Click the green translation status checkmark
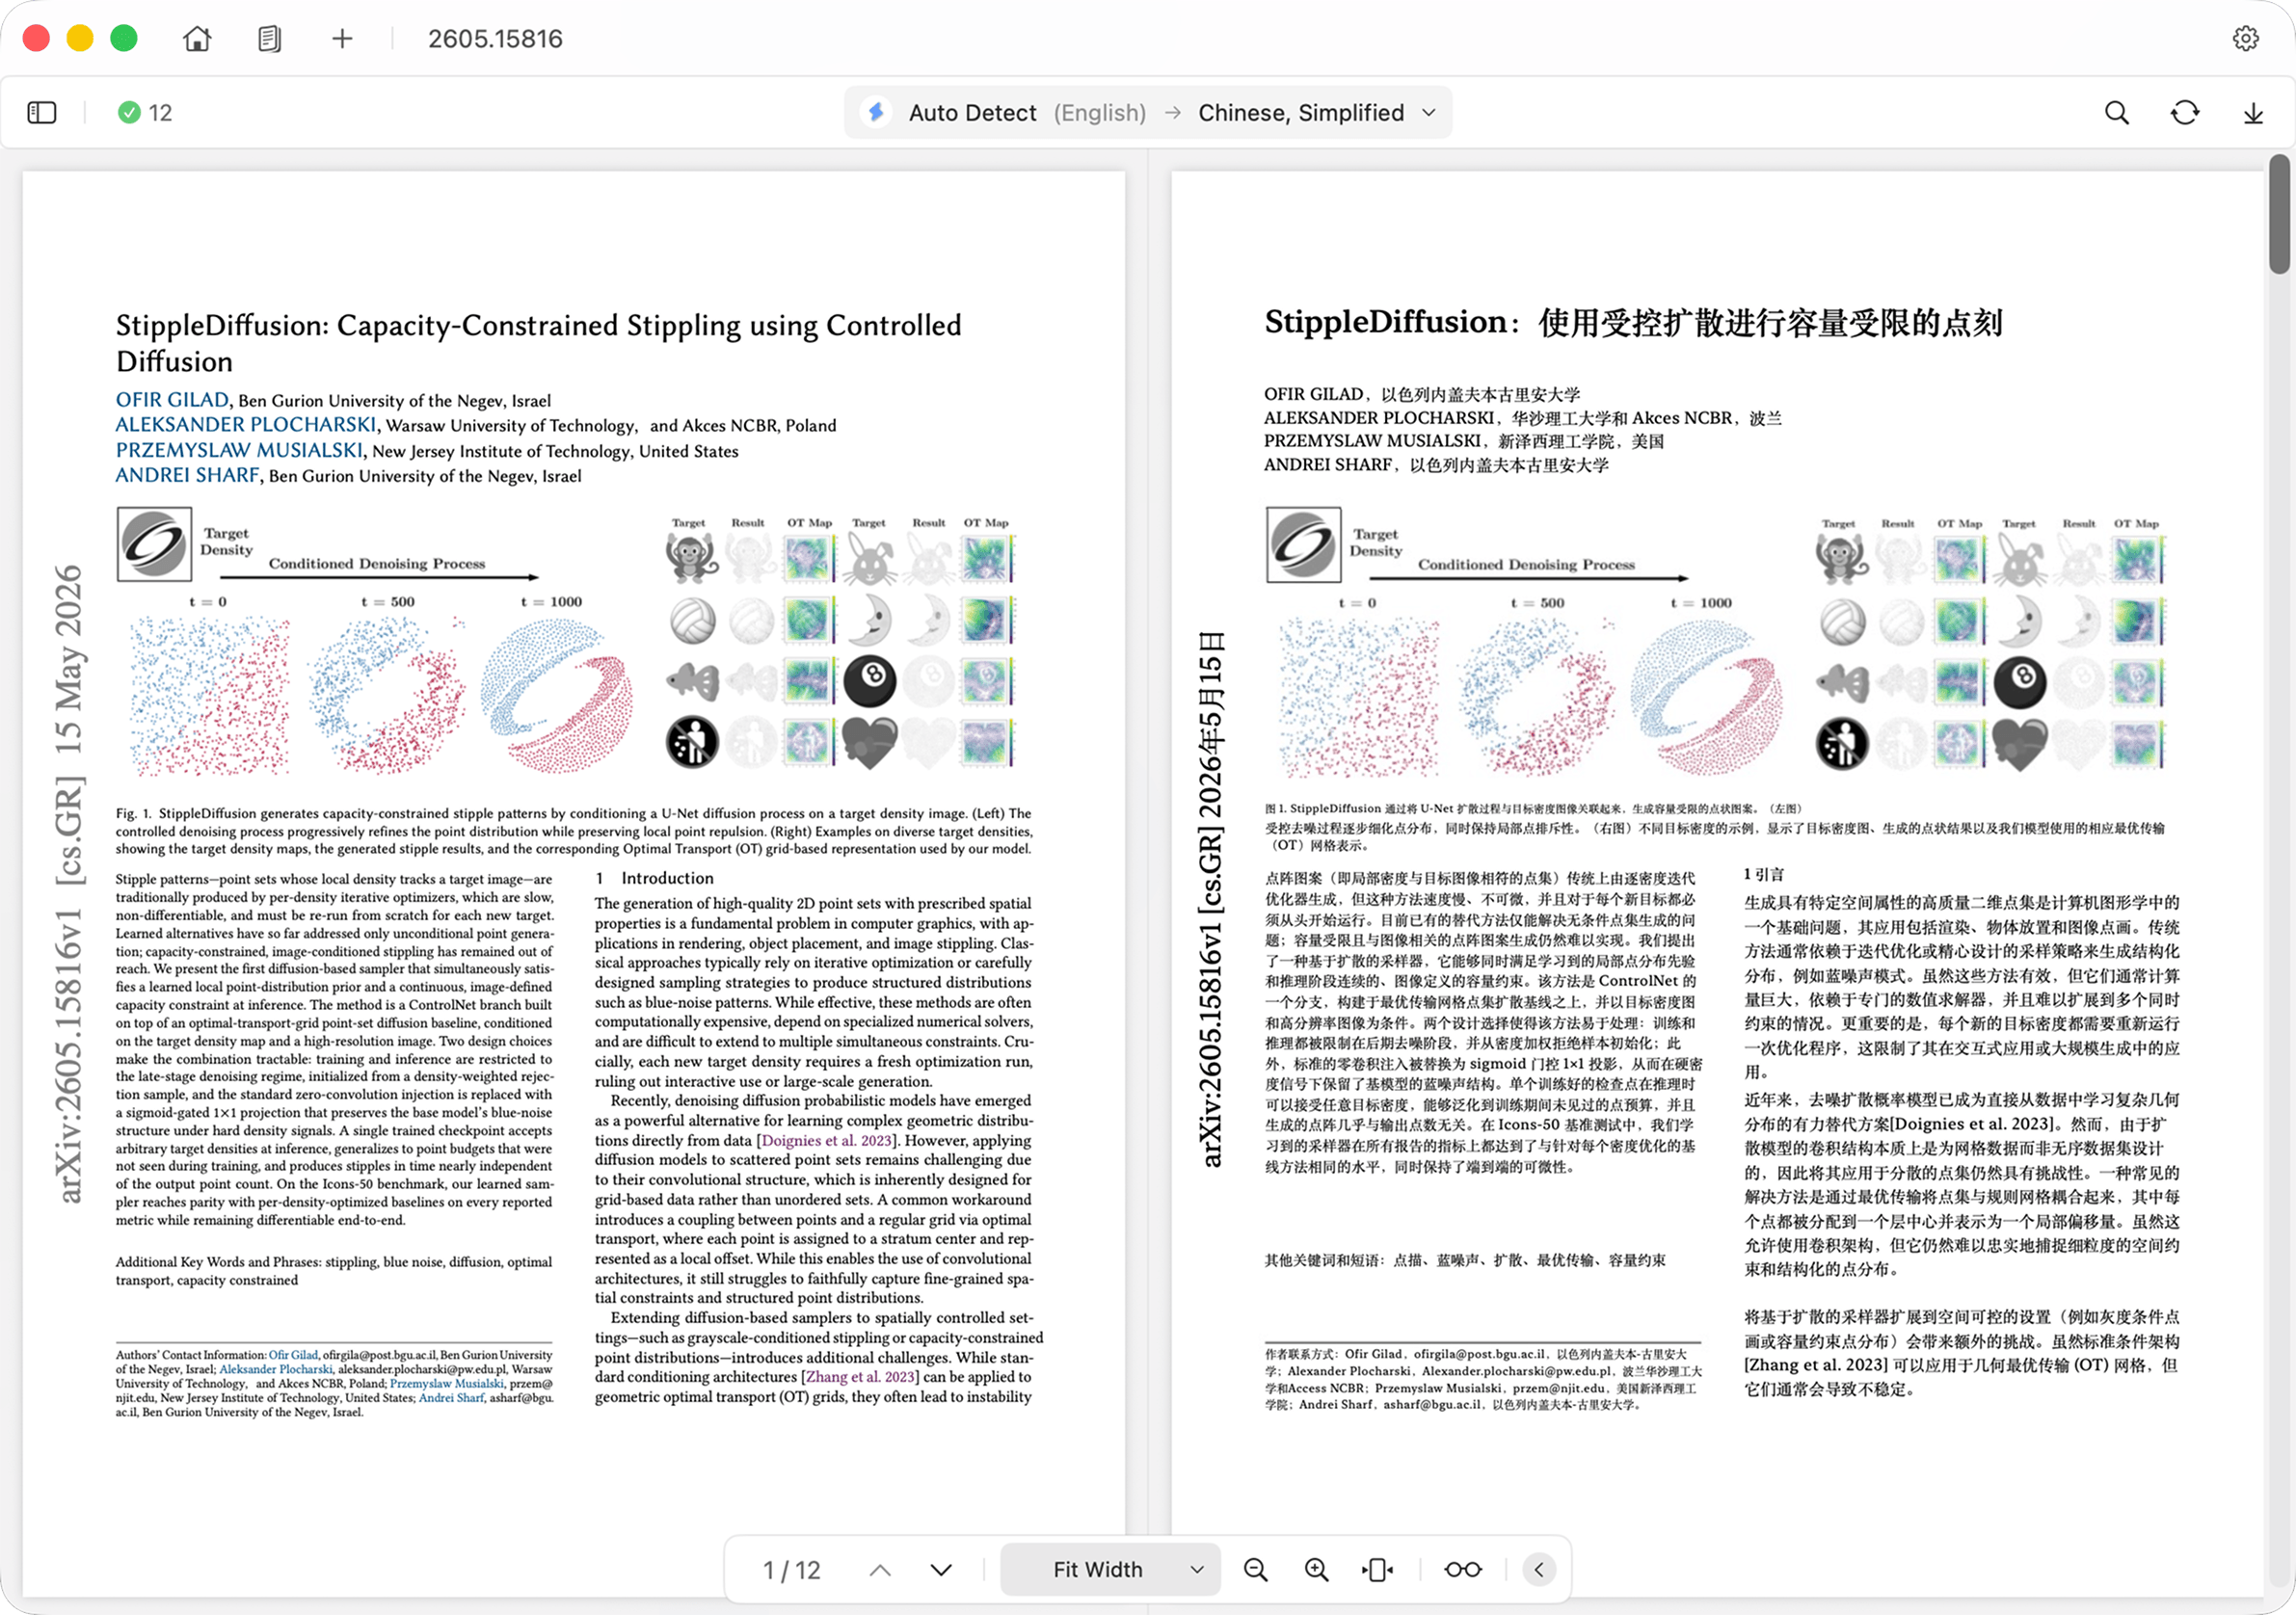Viewport: 2296px width, 1615px height. coord(129,113)
